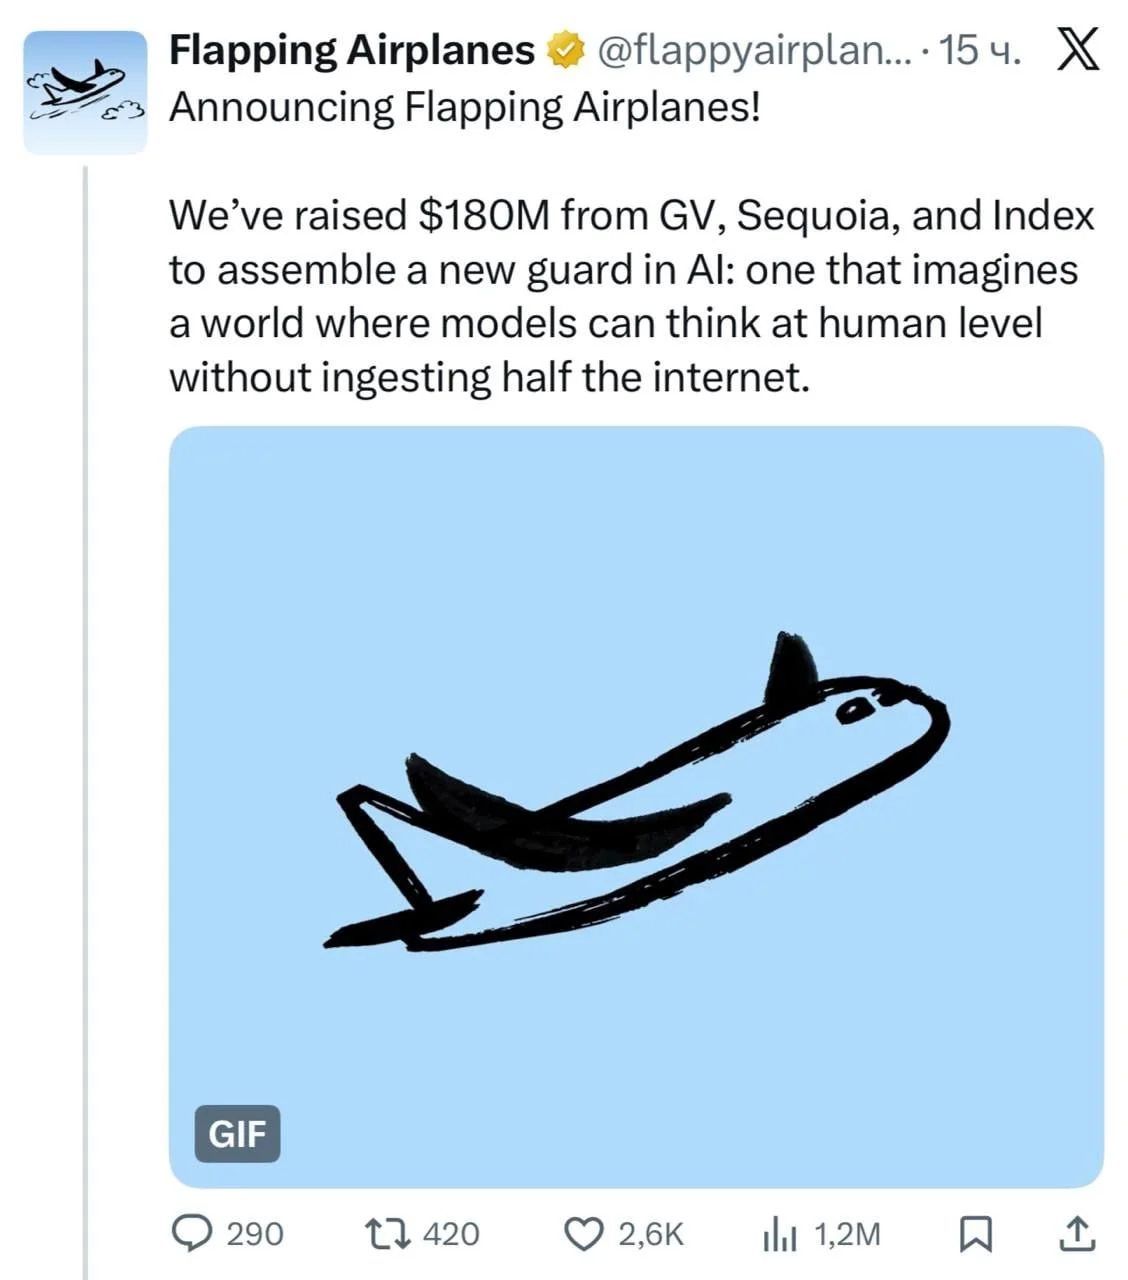The height and width of the screenshot is (1280, 1128).
Task: Click the GIF badge on the media
Action: point(237,1133)
